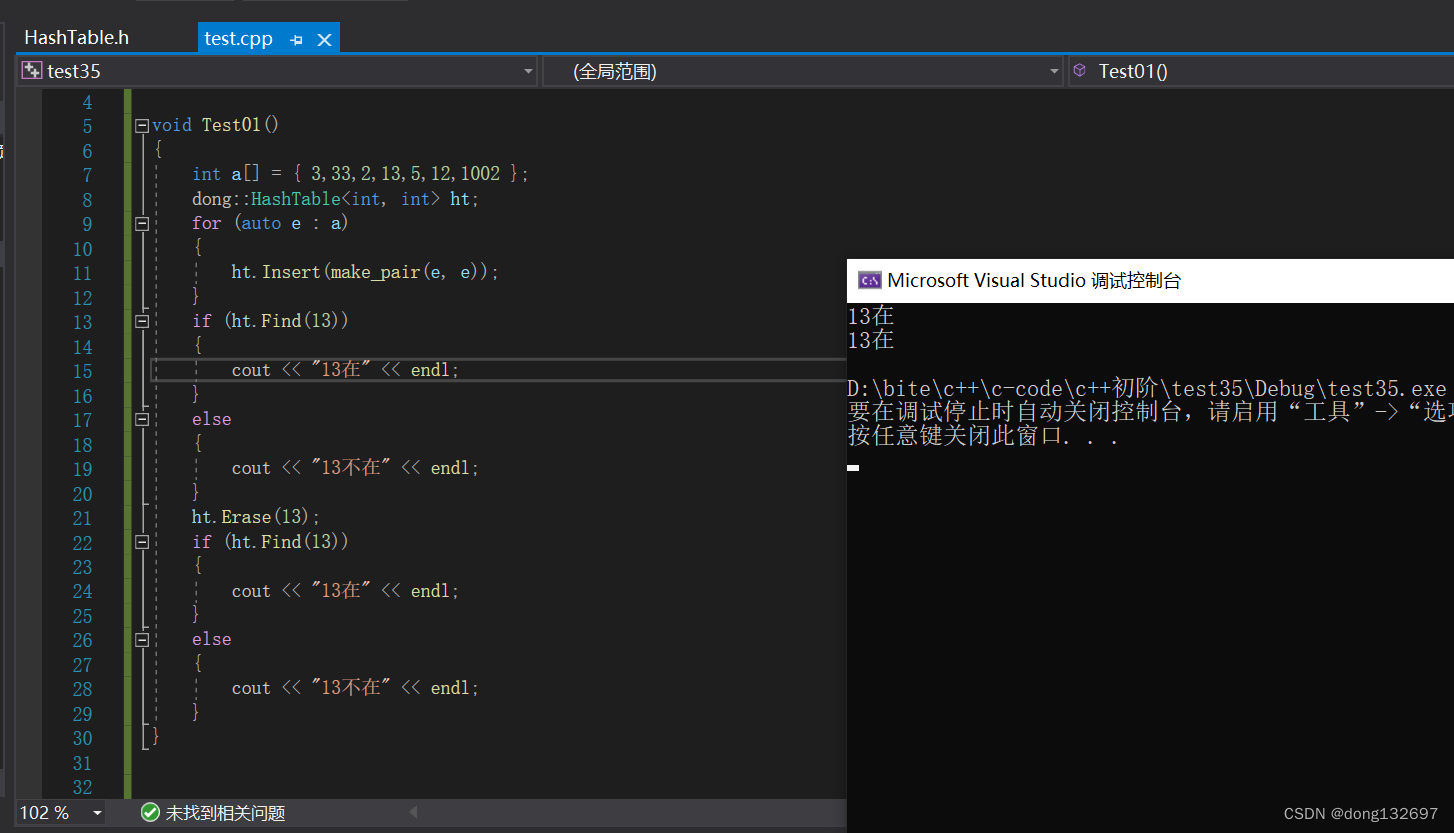Click the 未找到相关问题 status message

(x=225, y=813)
